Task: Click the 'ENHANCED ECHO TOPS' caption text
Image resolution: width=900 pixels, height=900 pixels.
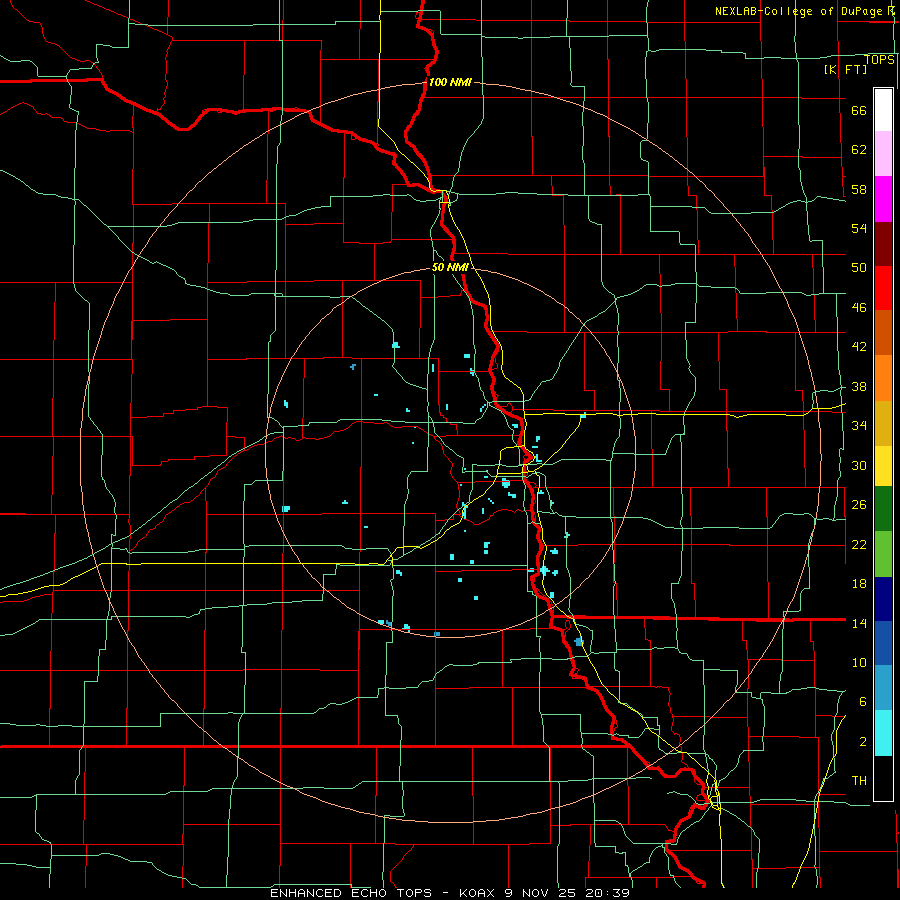Action: point(351,893)
